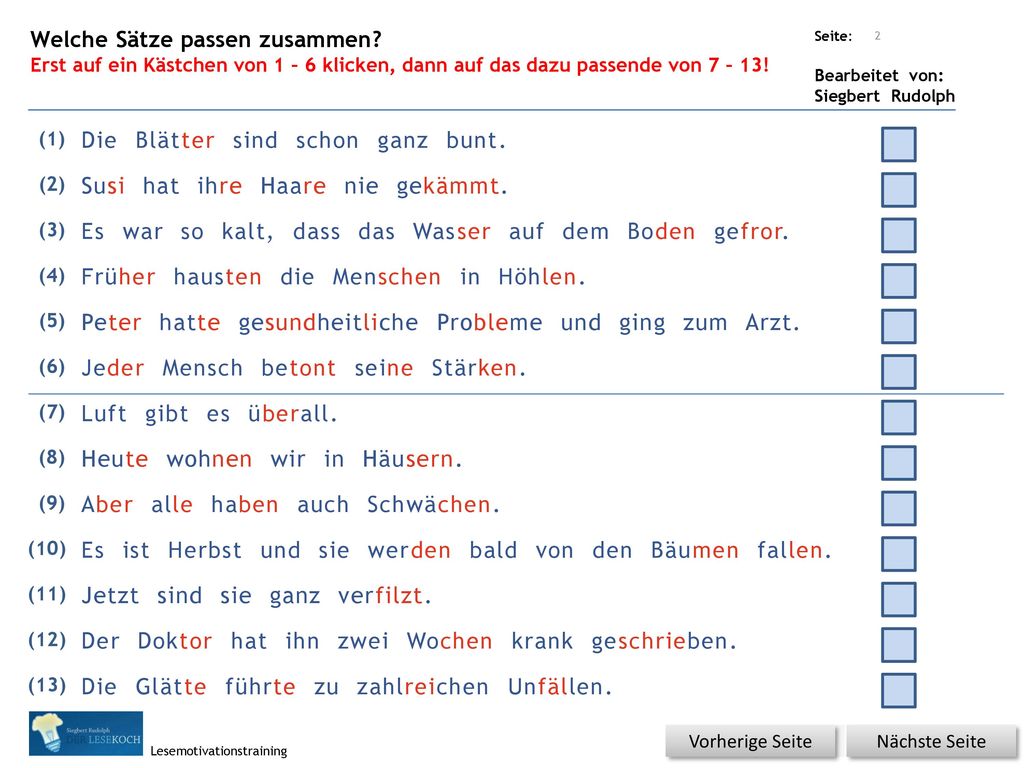Check the box beside sentence 5 about Peter

[x=899, y=327]
